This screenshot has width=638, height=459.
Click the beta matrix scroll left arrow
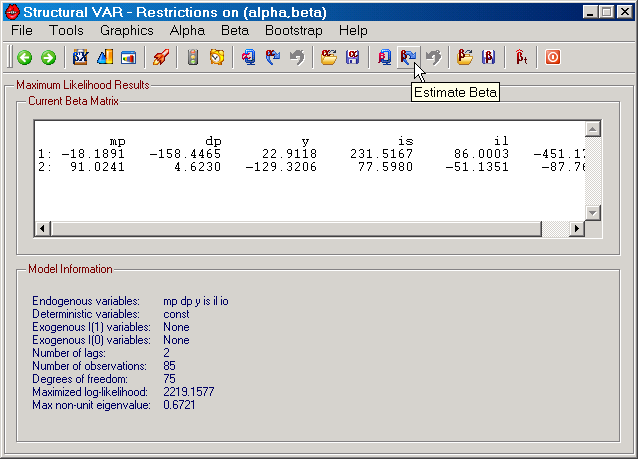42,229
